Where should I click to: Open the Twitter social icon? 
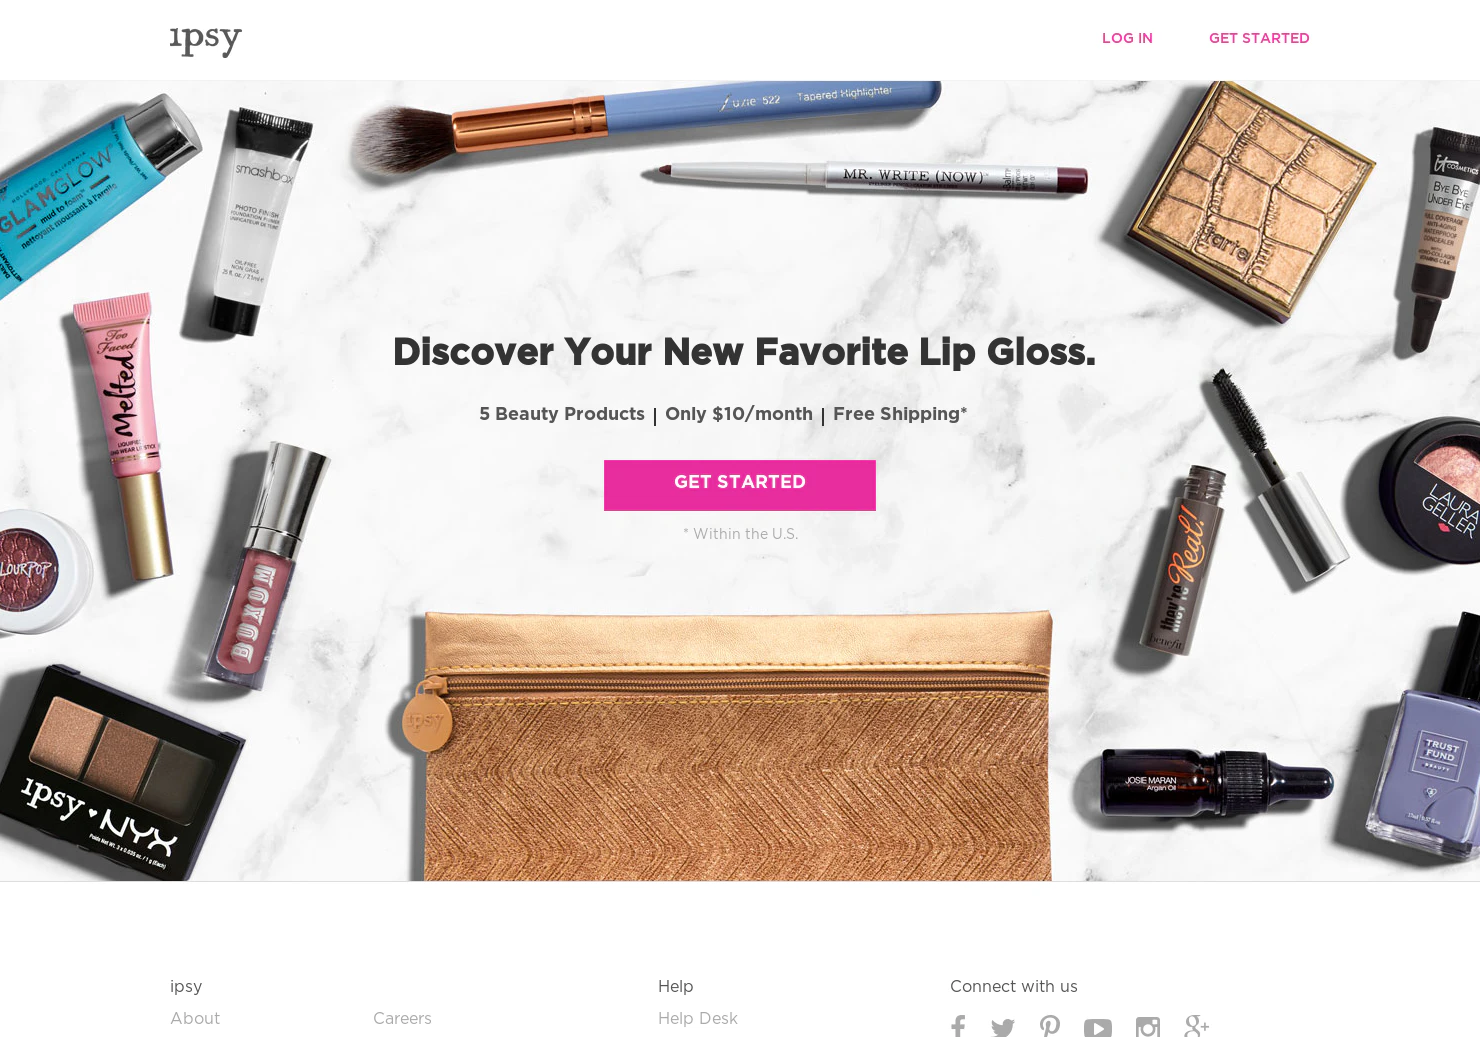pyautogui.click(x=1003, y=1027)
